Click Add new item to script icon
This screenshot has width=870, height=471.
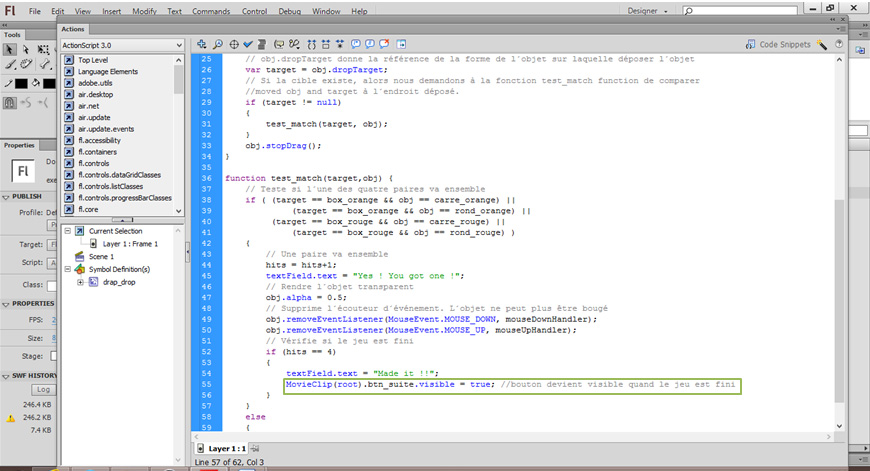[202, 45]
